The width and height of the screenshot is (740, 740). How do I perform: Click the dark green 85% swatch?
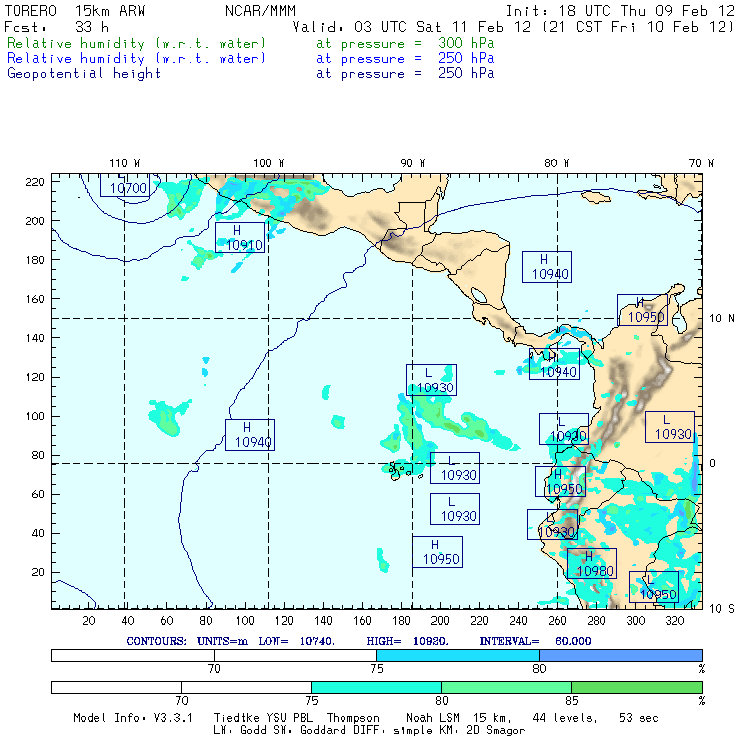(636, 688)
